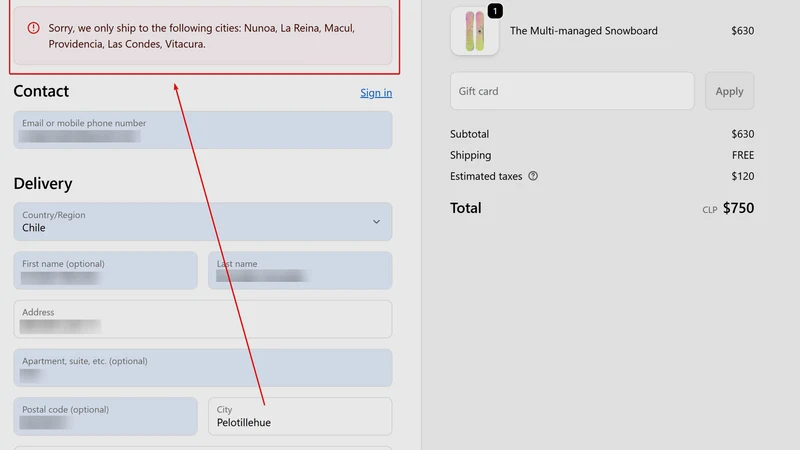Click the Estimated taxes $120 value
The width and height of the screenshot is (800, 450).
(742, 176)
